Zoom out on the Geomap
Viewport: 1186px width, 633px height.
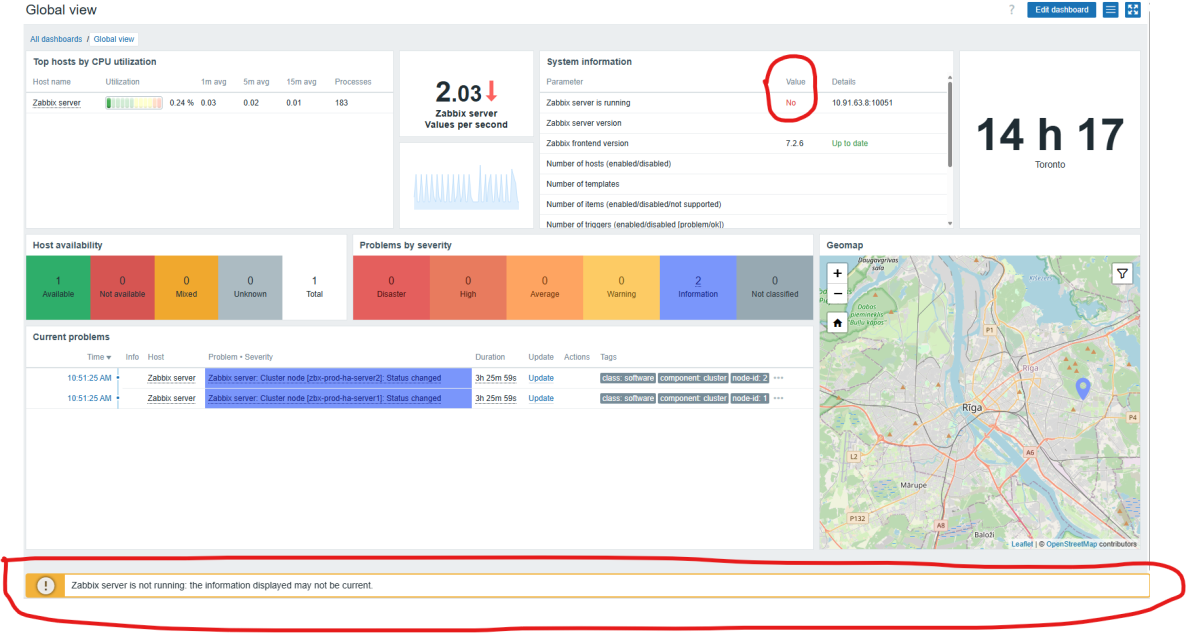pos(837,294)
